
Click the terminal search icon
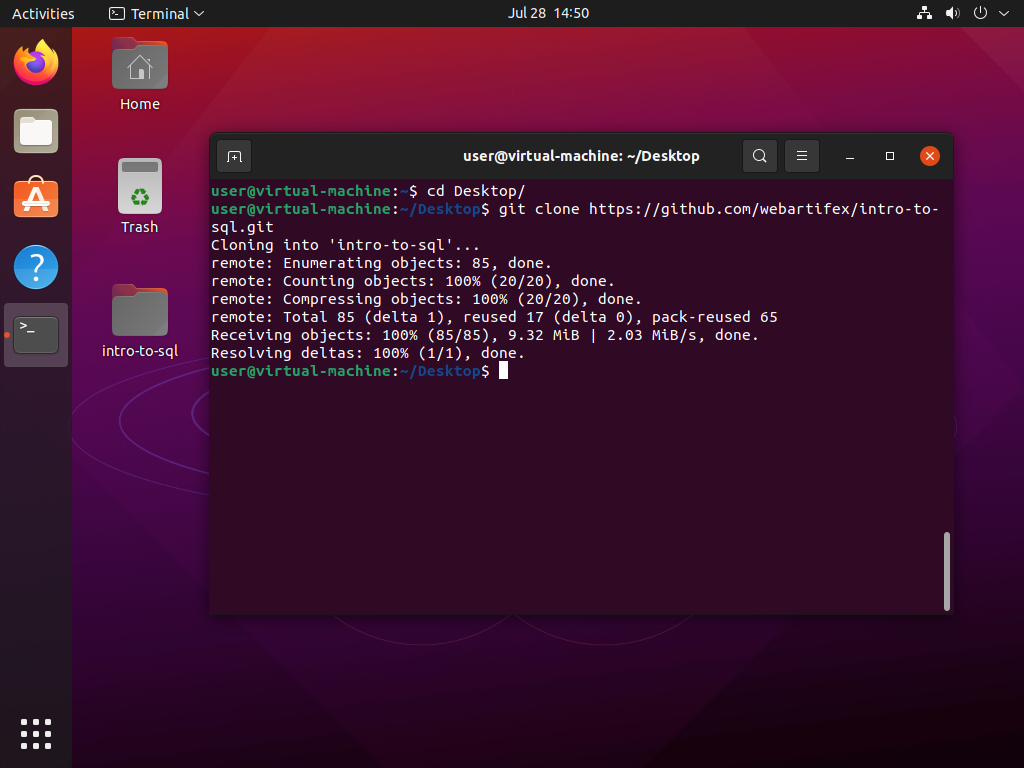(x=760, y=156)
